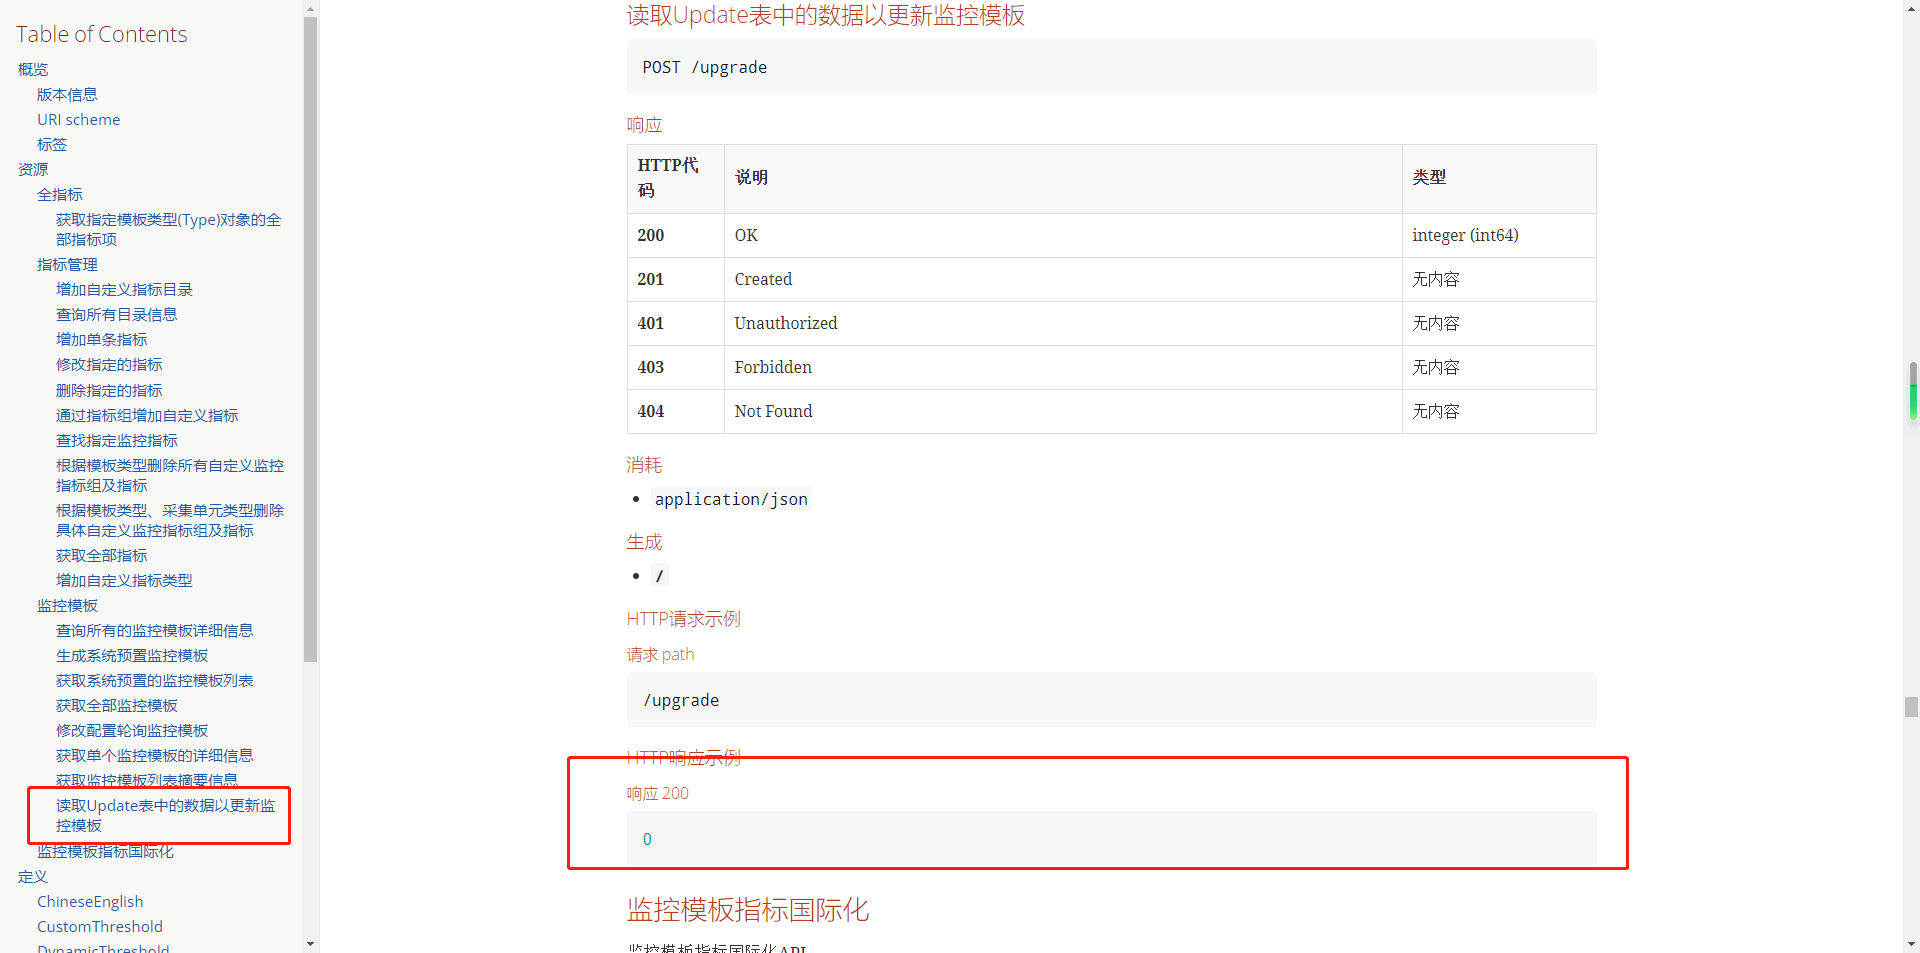Viewport: 1920px width, 953px height.
Task: Go to 指标管理 in the sidebar
Action: [67, 264]
